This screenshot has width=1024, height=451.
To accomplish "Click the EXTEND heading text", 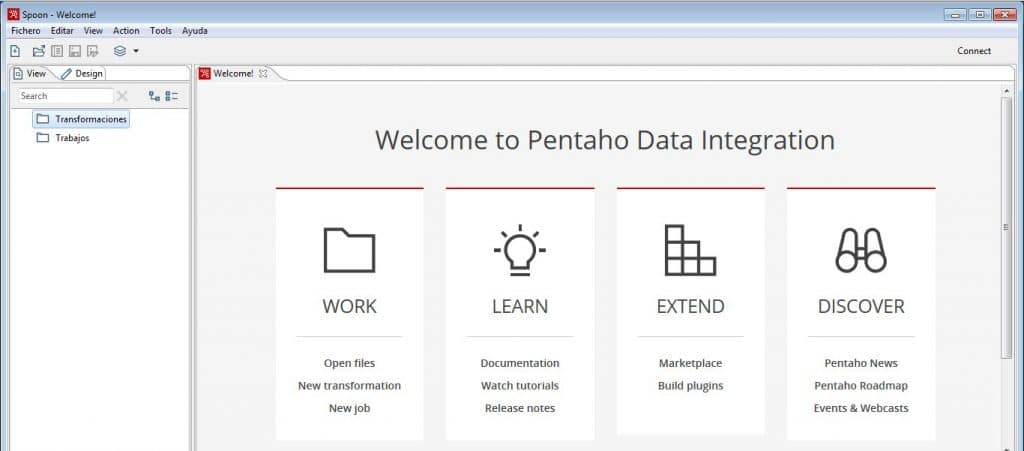I will click(x=690, y=306).
